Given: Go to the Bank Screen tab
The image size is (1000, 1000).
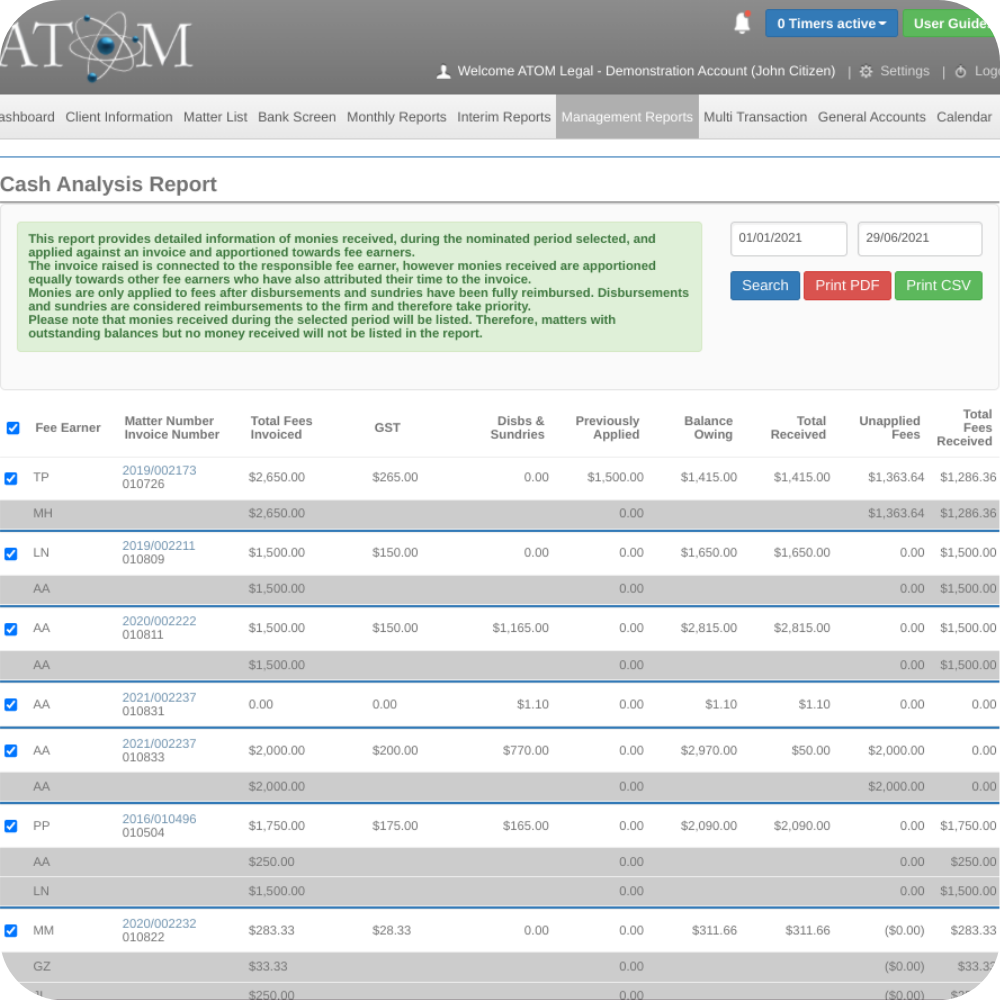Looking at the screenshot, I should coord(296,116).
